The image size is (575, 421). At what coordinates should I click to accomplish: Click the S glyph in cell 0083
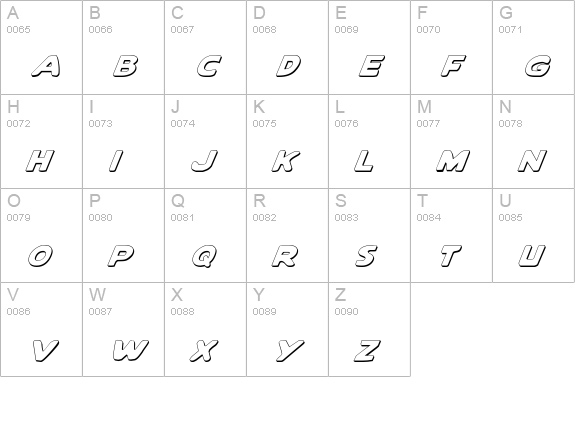tap(366, 255)
